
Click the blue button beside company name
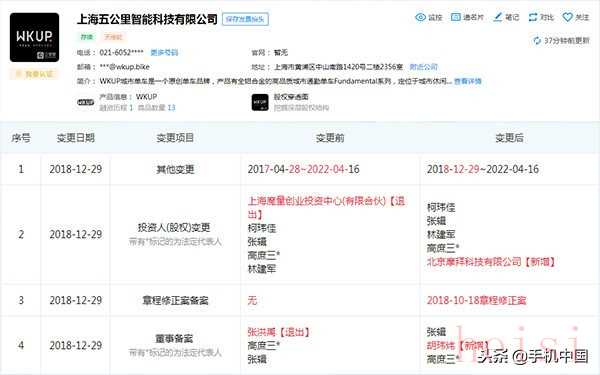(x=245, y=19)
